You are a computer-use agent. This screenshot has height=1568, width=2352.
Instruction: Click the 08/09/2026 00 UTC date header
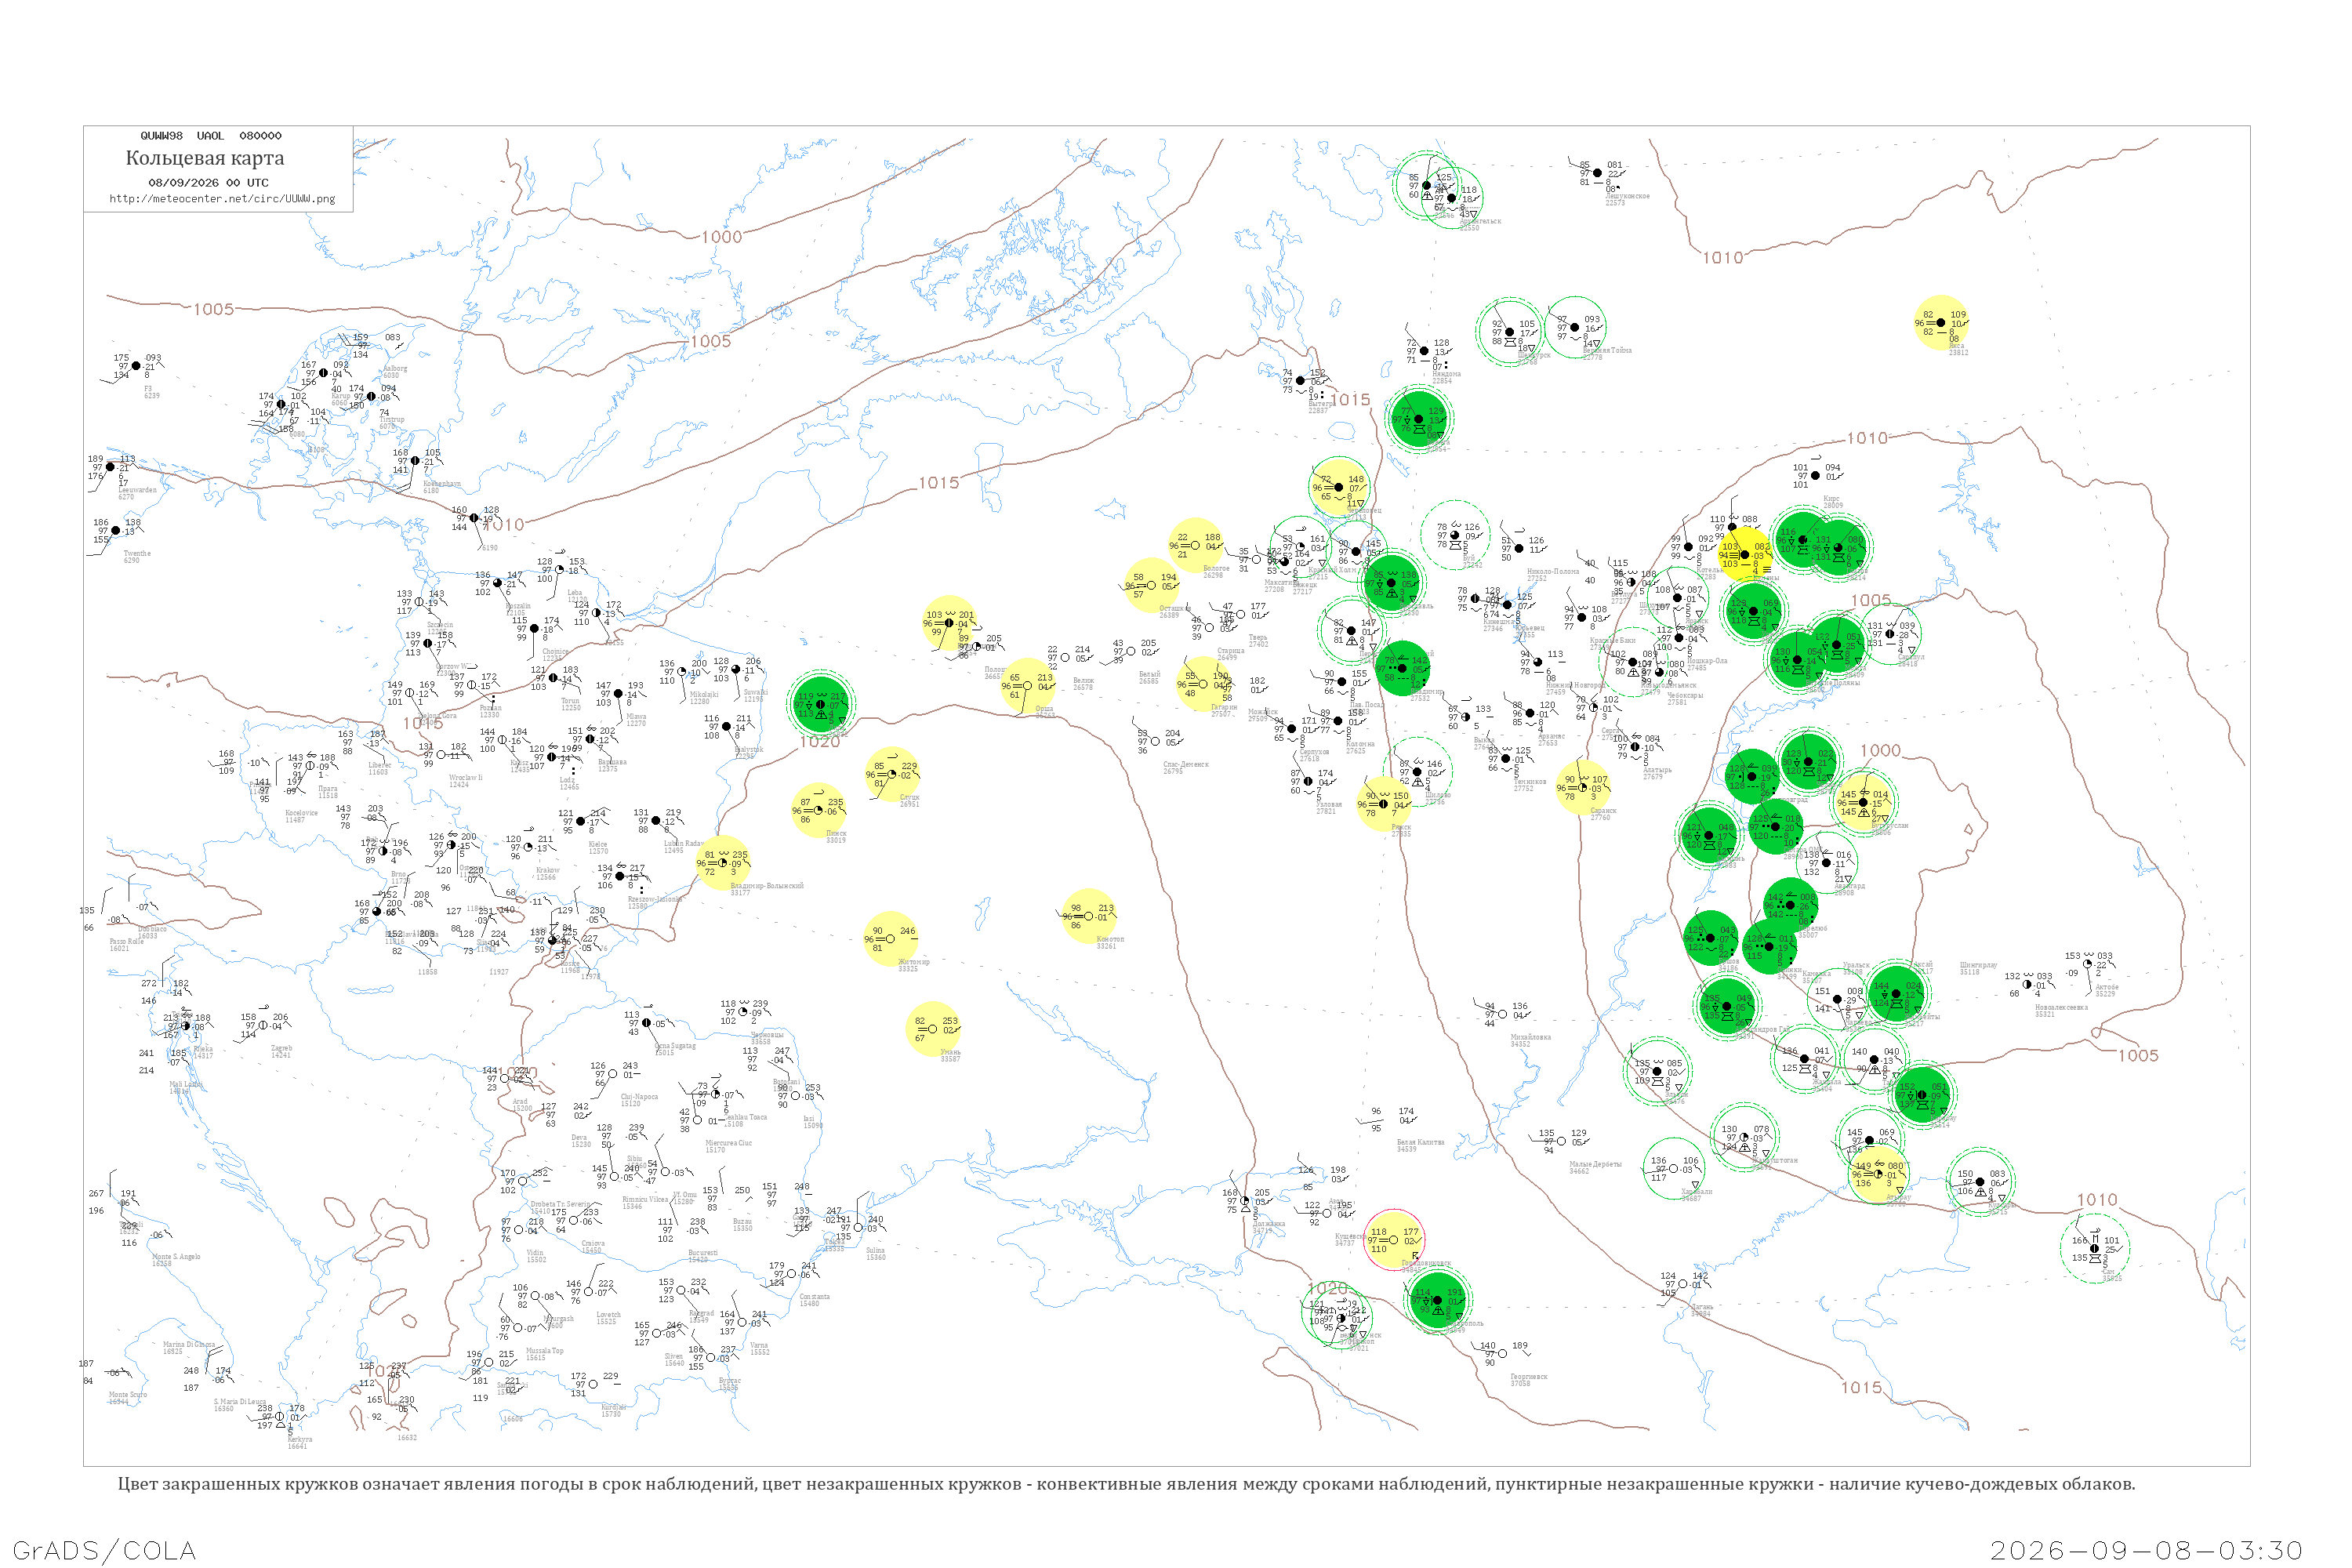pyautogui.click(x=208, y=183)
